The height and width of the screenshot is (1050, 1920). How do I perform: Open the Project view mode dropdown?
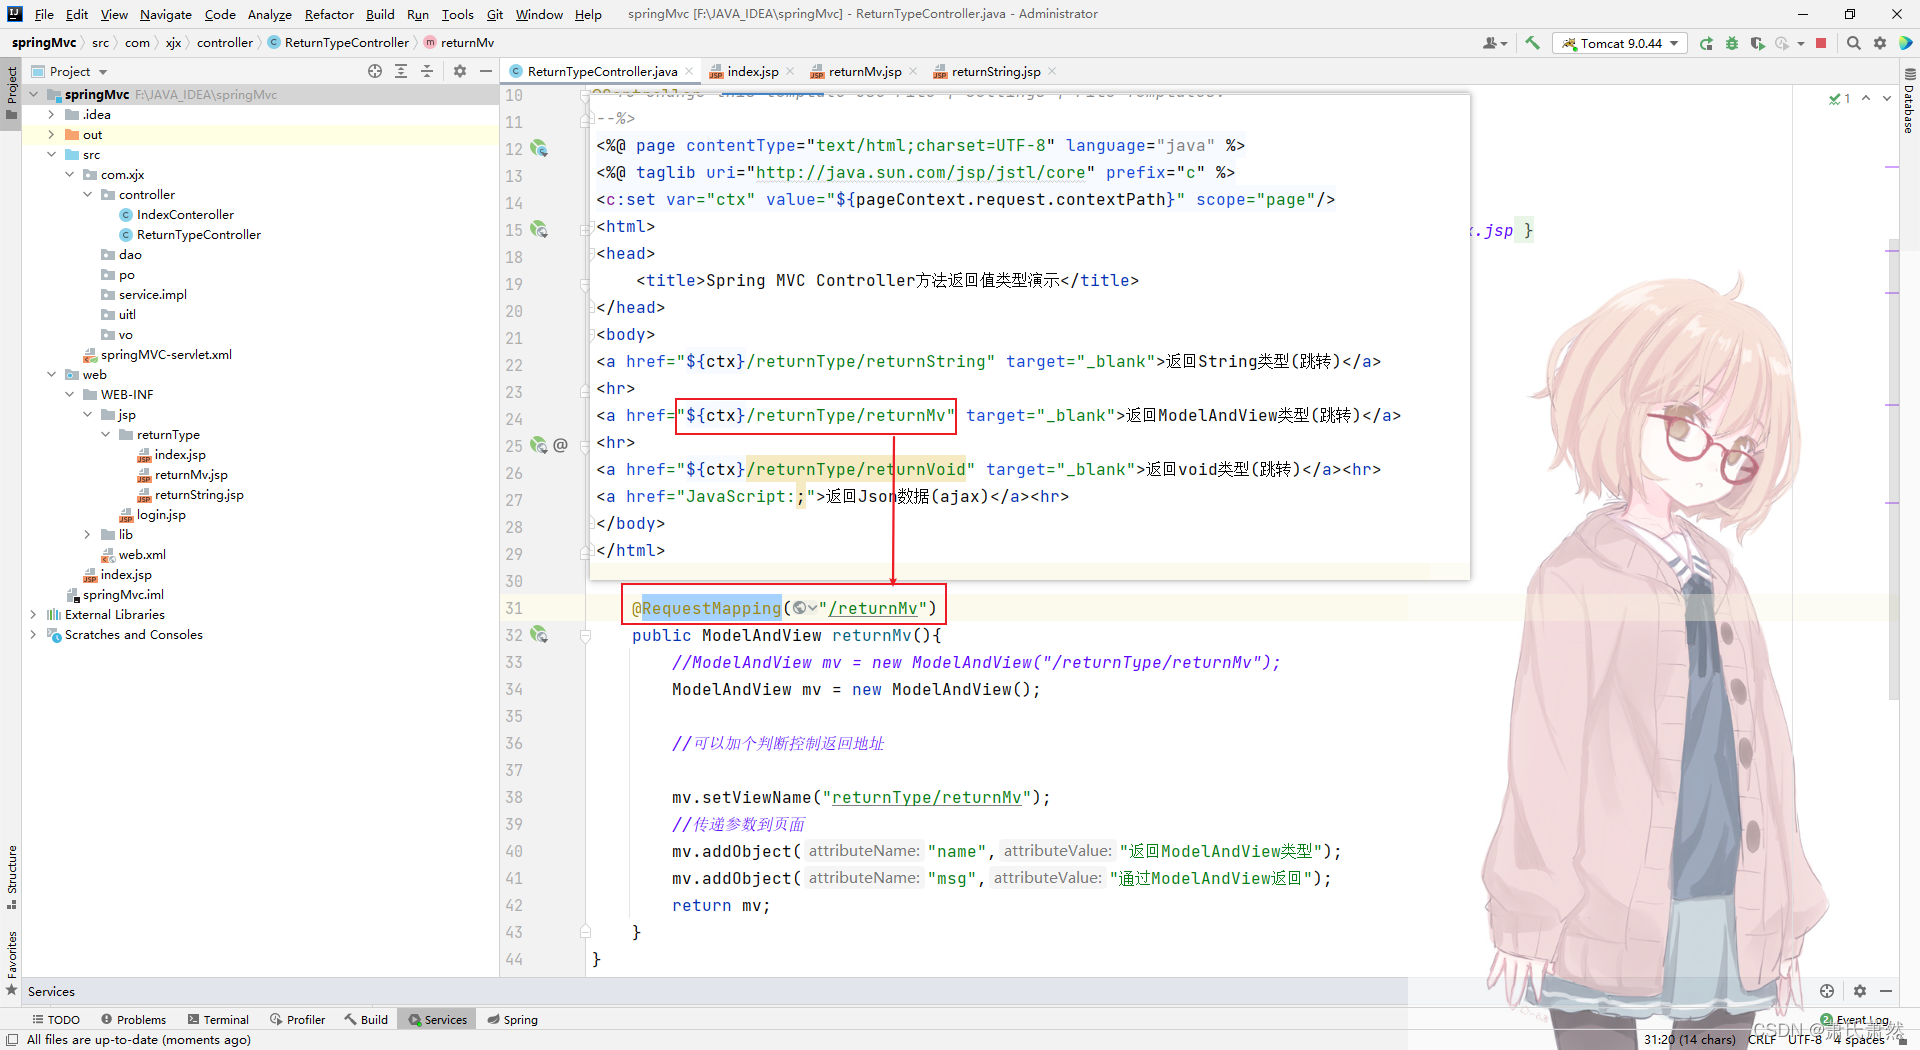coord(69,71)
